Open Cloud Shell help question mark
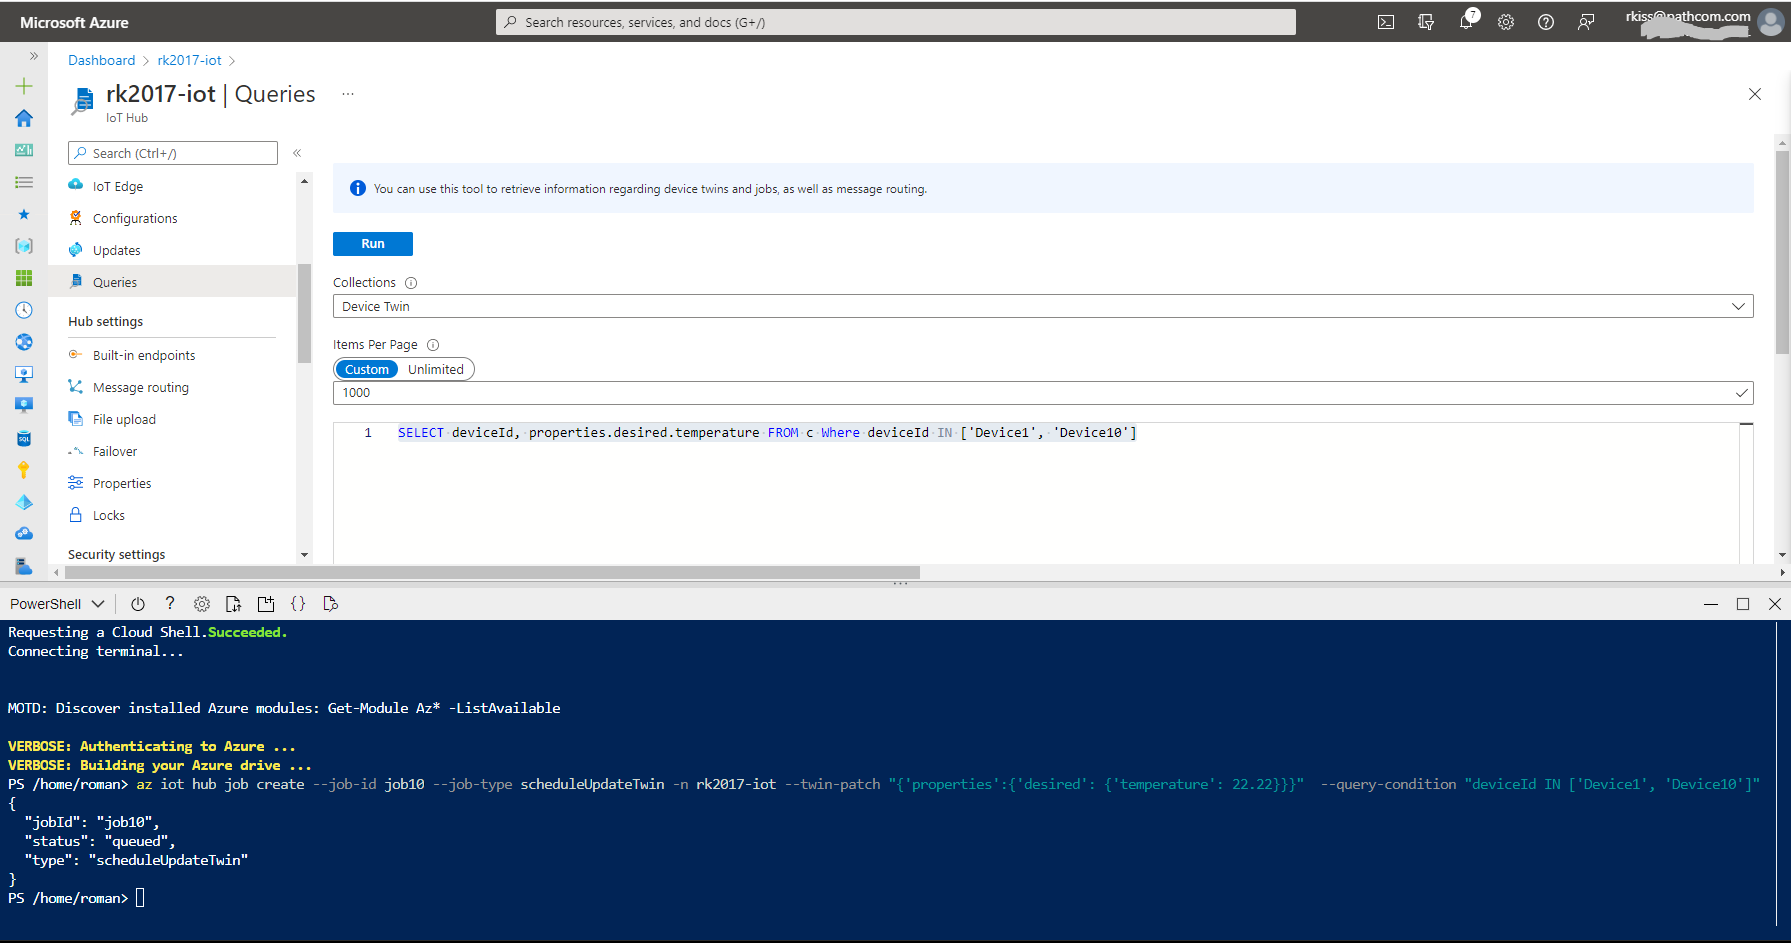The width and height of the screenshot is (1791, 943). (170, 604)
